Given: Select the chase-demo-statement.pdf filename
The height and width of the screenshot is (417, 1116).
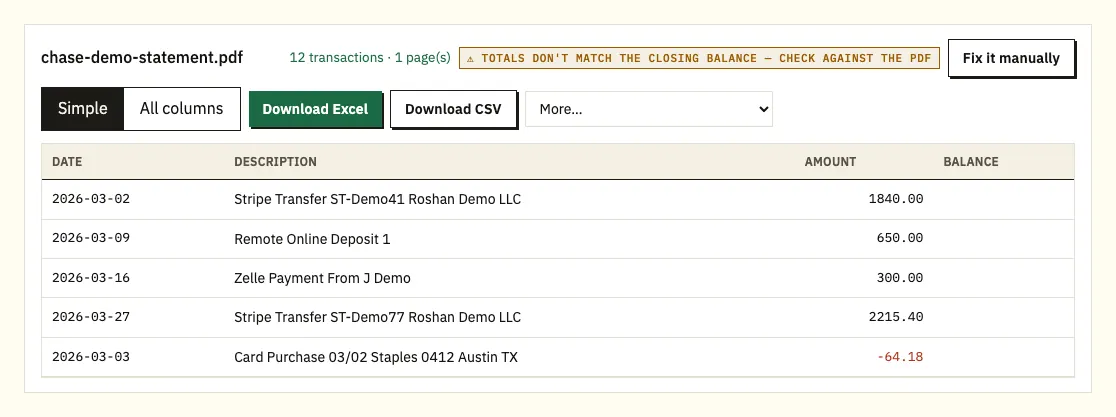Looking at the screenshot, I should (142, 58).
